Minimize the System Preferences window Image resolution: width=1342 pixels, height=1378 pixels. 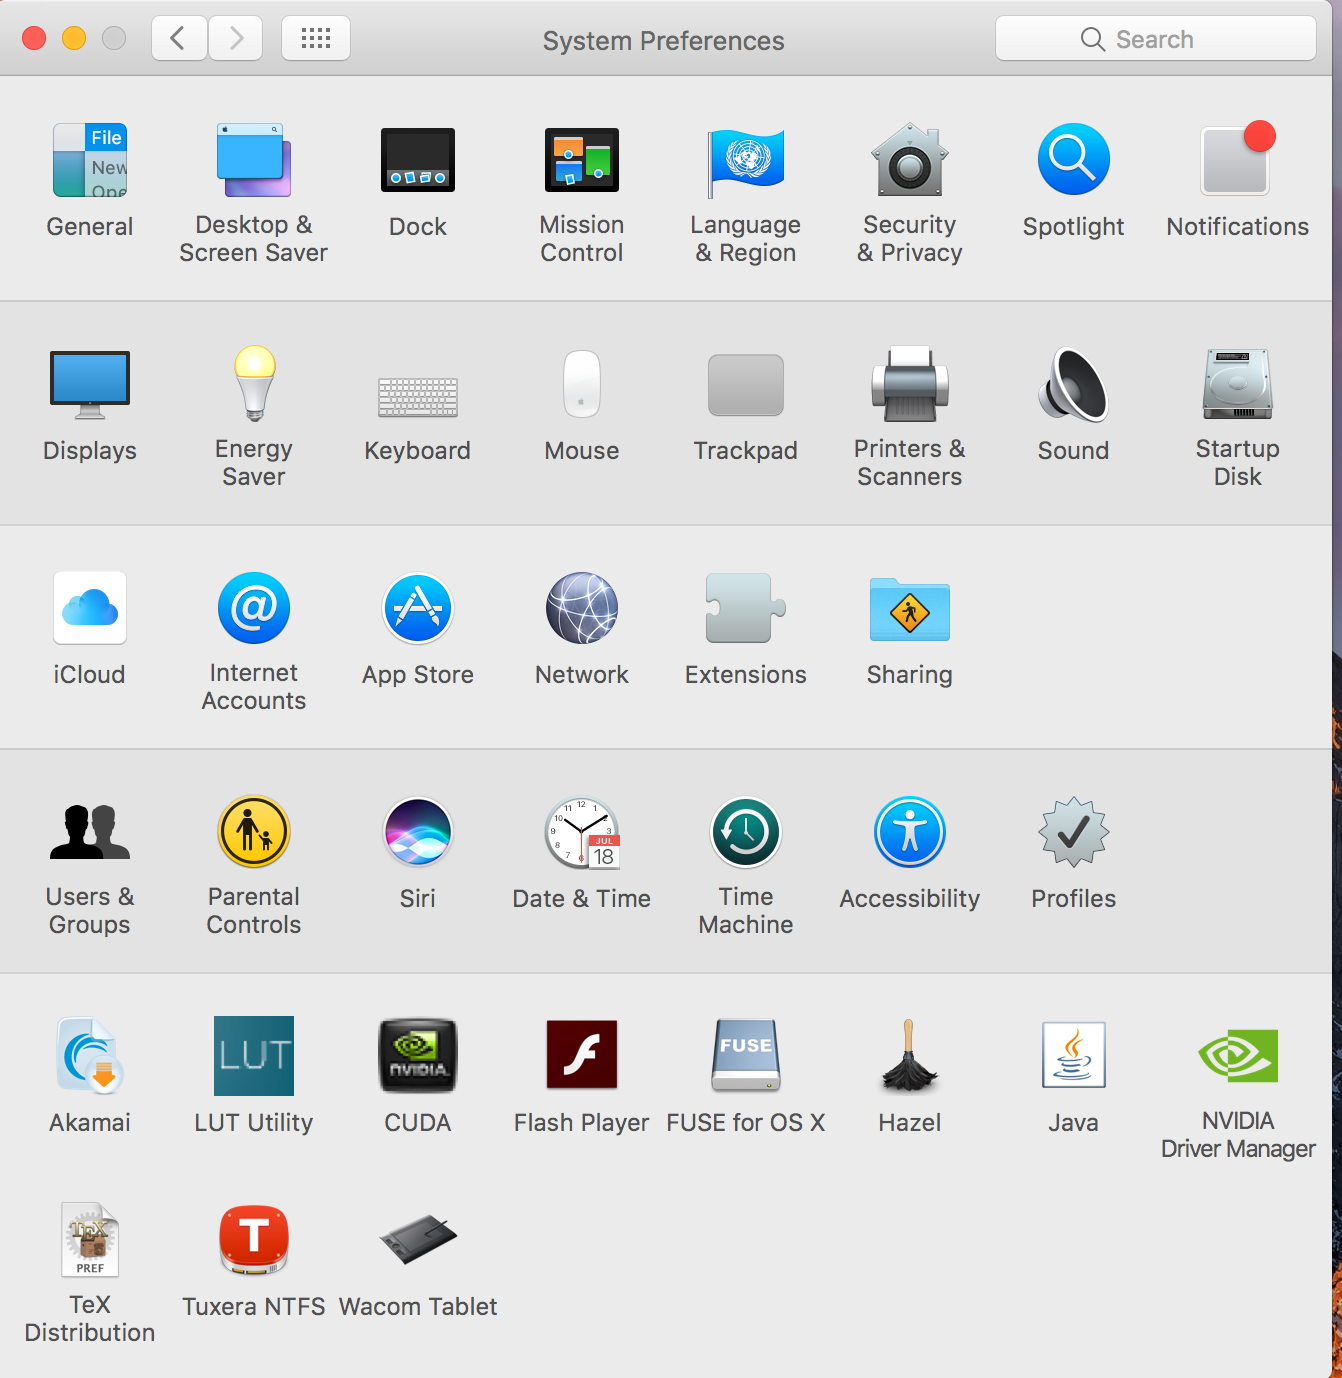74,38
